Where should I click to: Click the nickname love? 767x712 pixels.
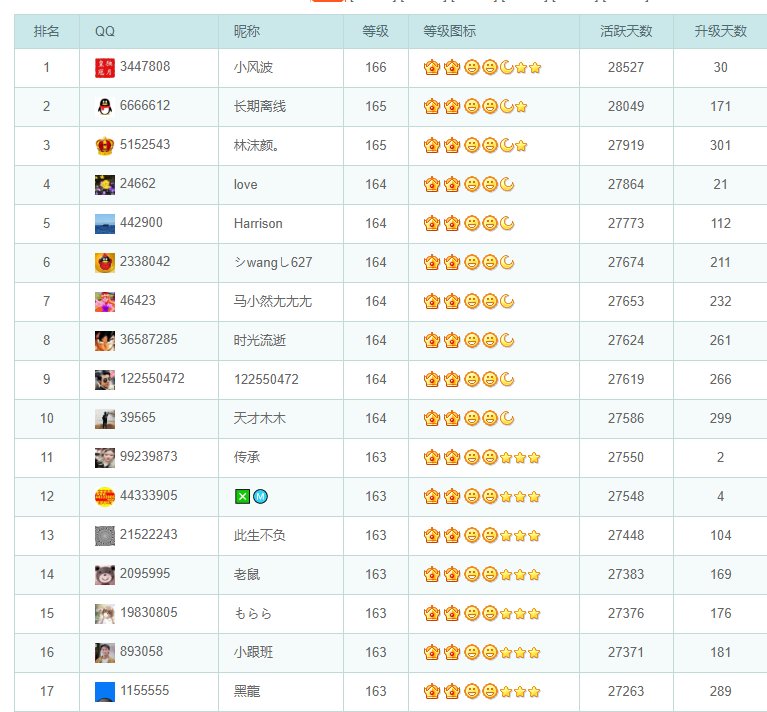246,184
